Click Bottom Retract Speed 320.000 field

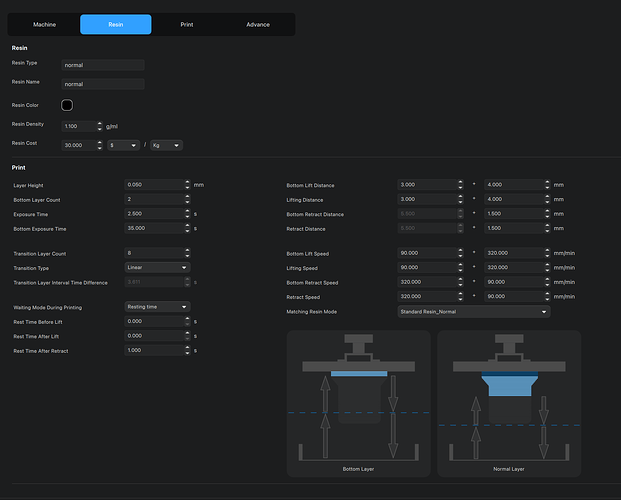click(427, 282)
